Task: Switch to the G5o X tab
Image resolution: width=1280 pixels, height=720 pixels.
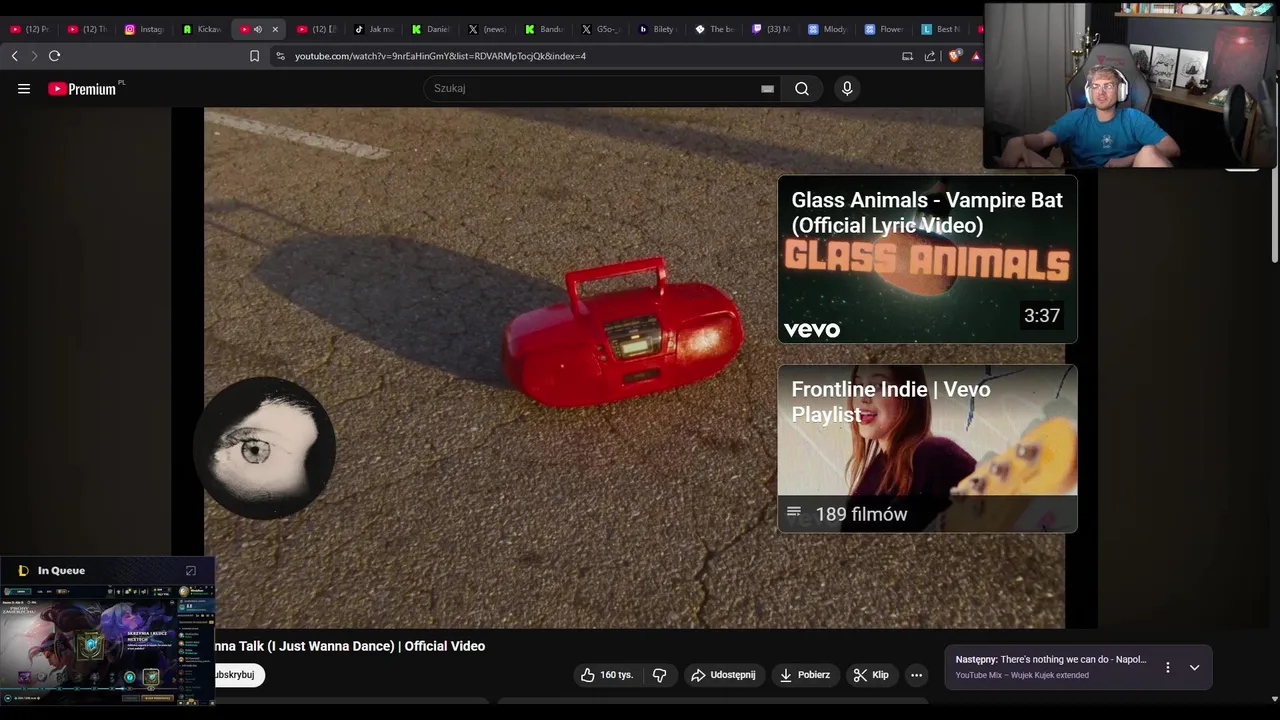Action: click(602, 29)
